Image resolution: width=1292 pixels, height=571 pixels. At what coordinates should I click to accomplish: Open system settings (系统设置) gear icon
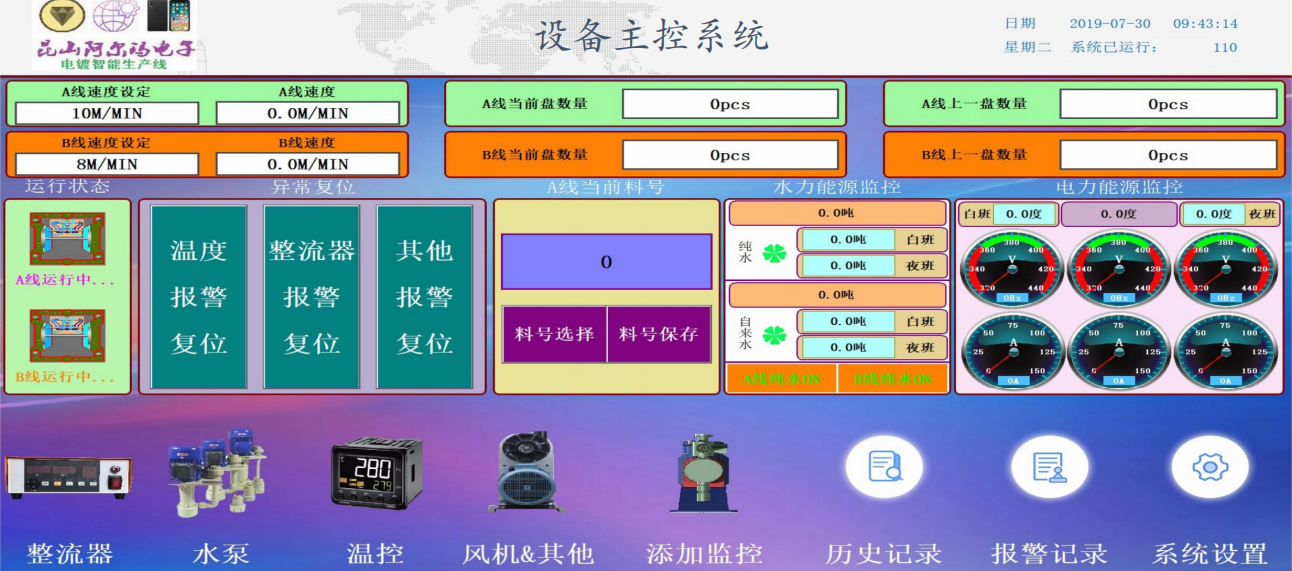1209,467
